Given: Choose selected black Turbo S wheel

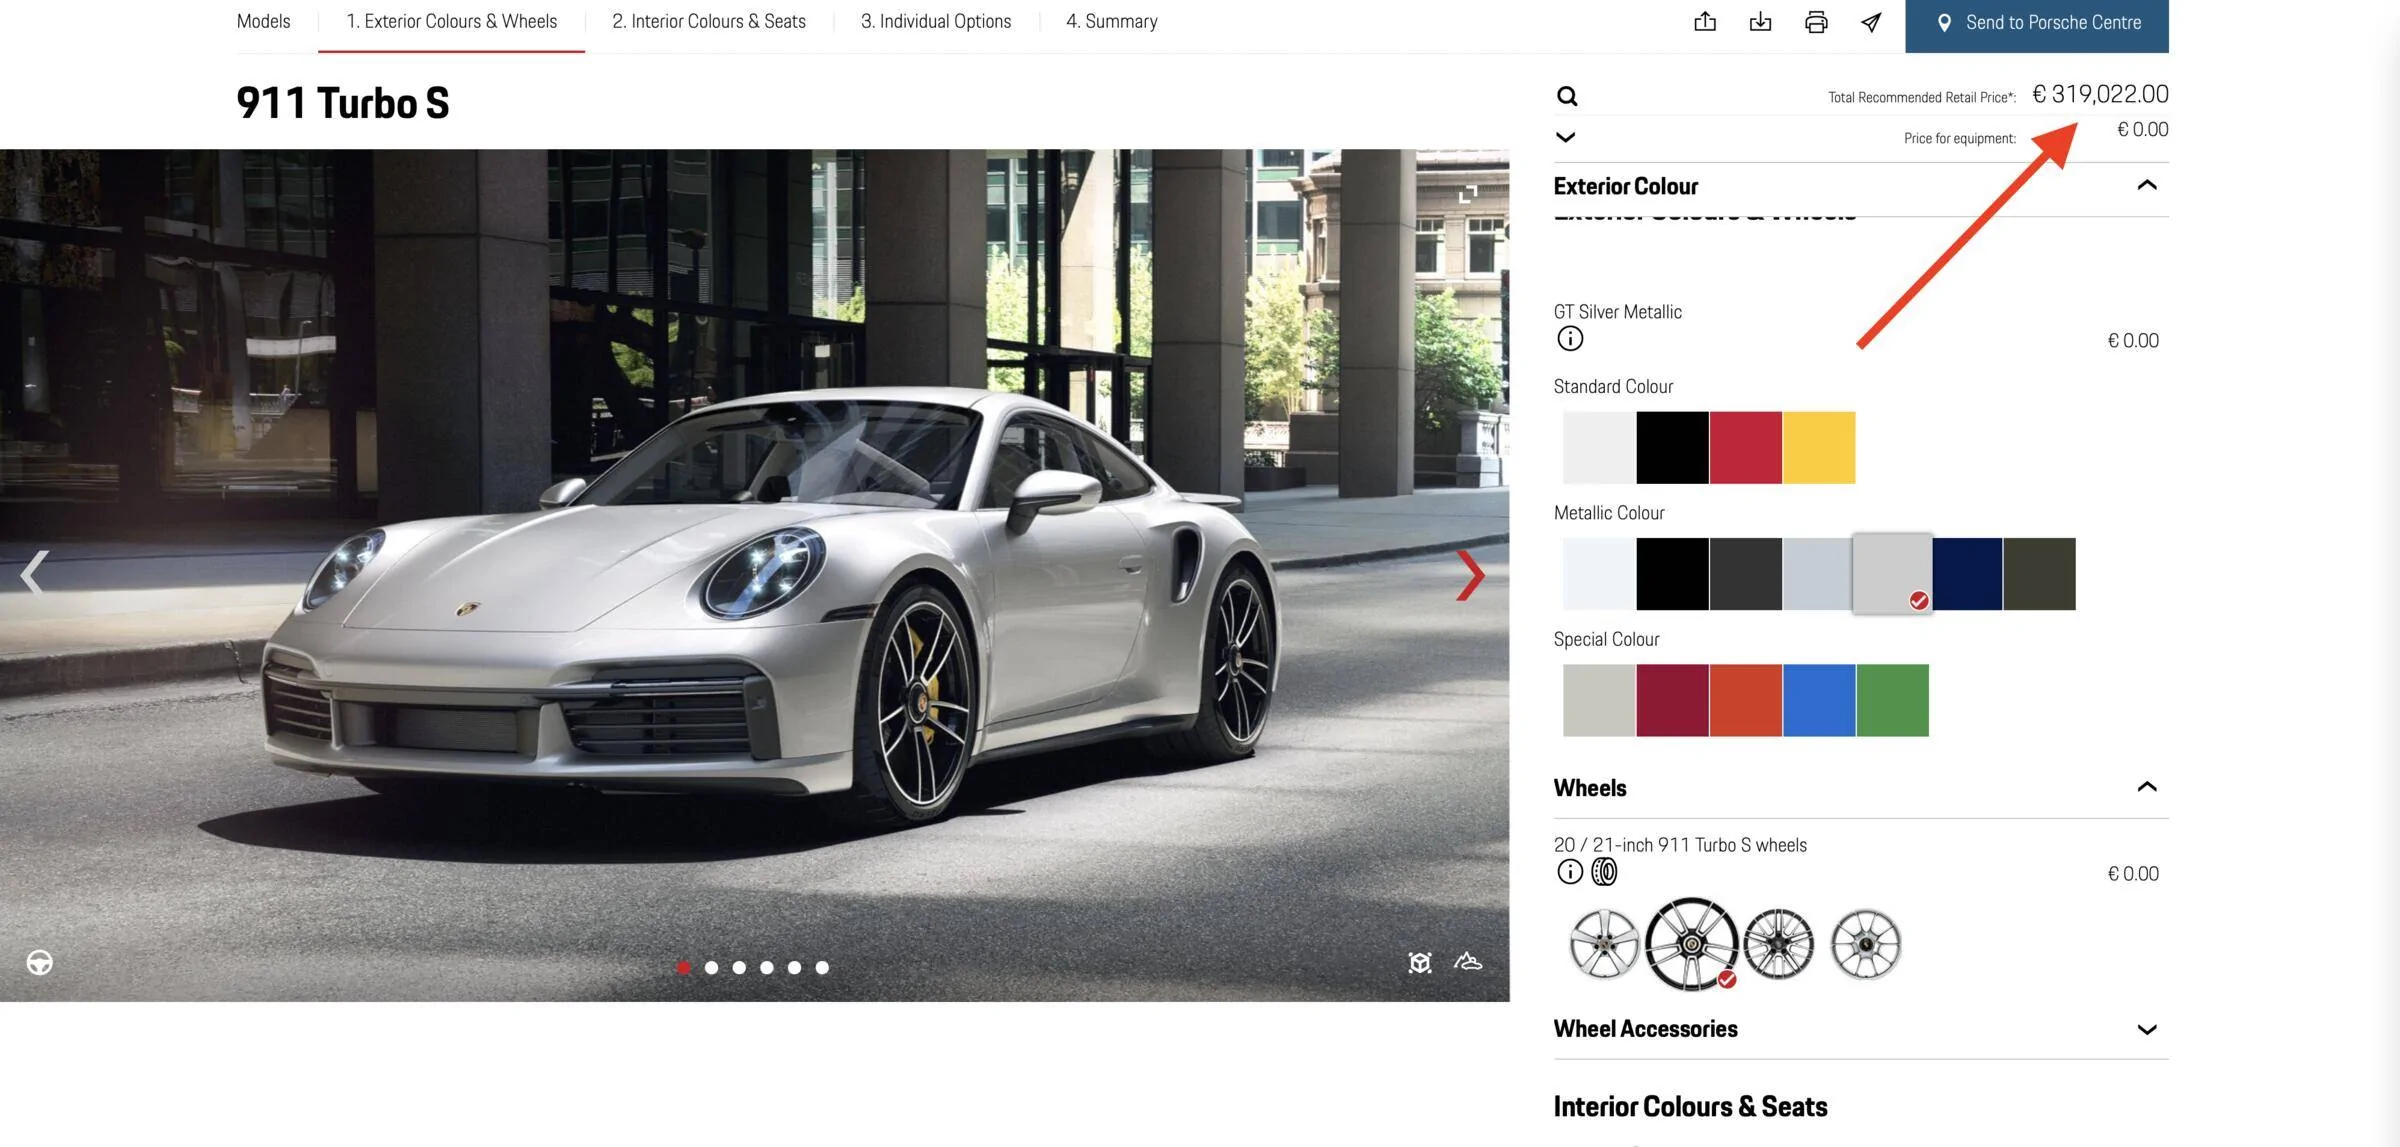Looking at the screenshot, I should click(1691, 944).
